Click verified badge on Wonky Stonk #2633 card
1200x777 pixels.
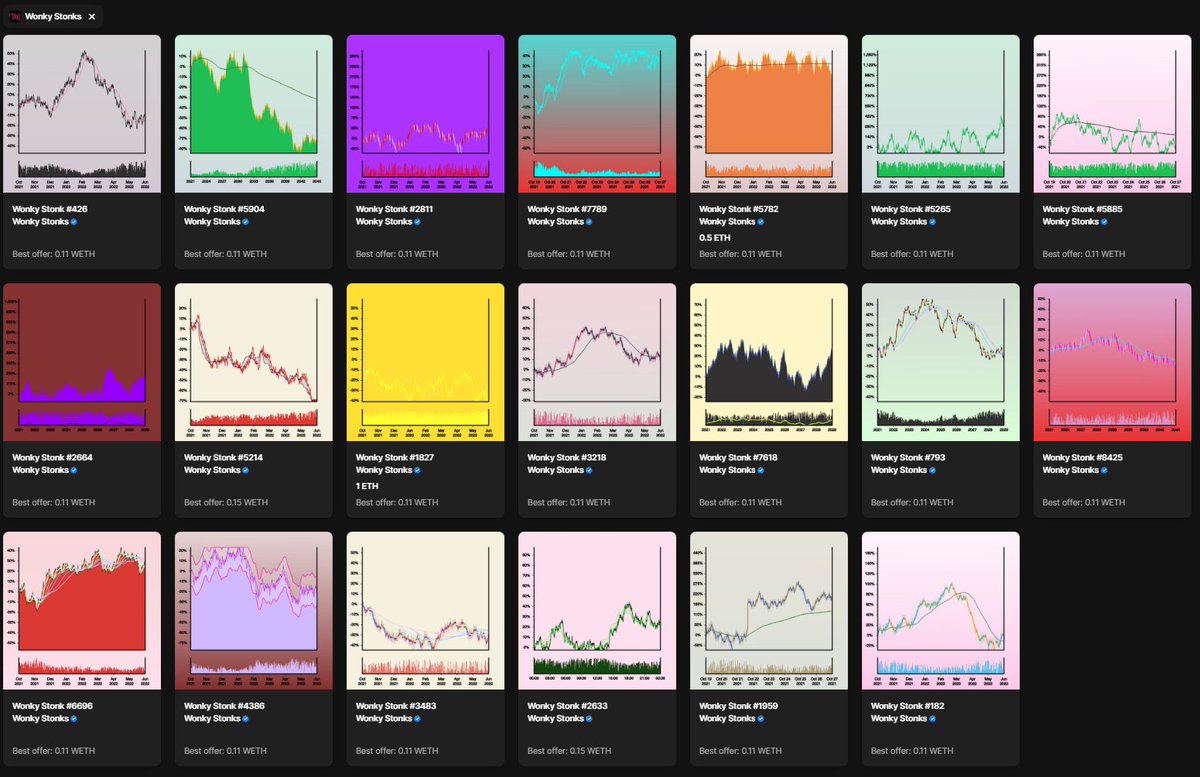pos(589,719)
